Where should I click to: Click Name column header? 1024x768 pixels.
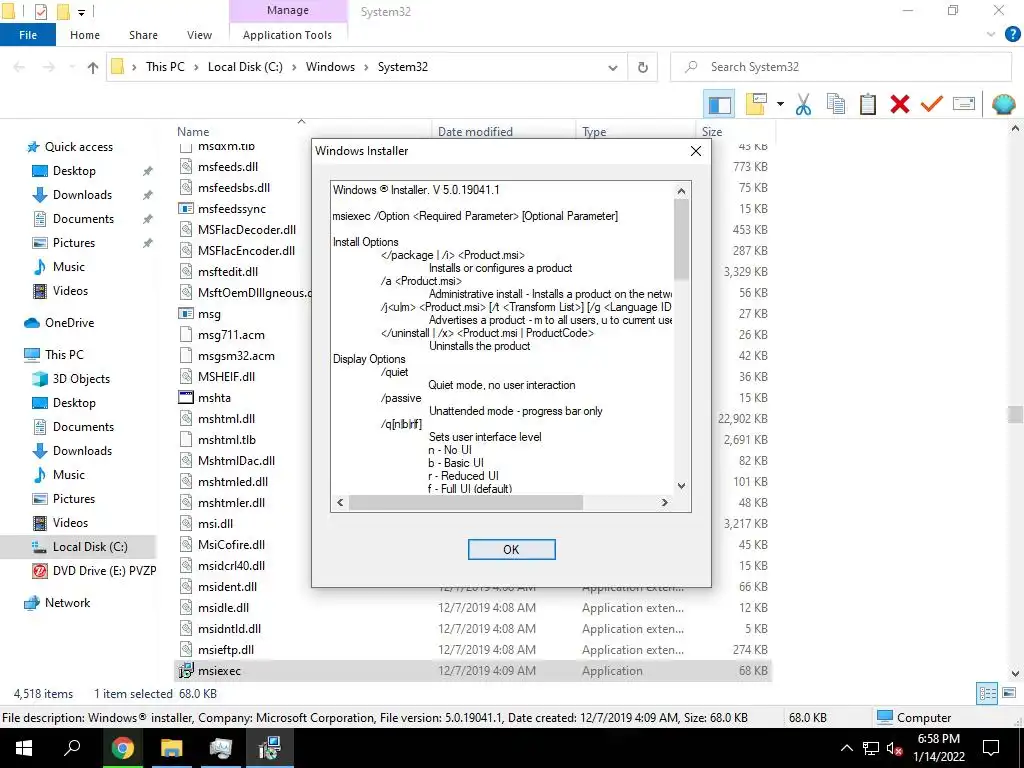tap(193, 131)
